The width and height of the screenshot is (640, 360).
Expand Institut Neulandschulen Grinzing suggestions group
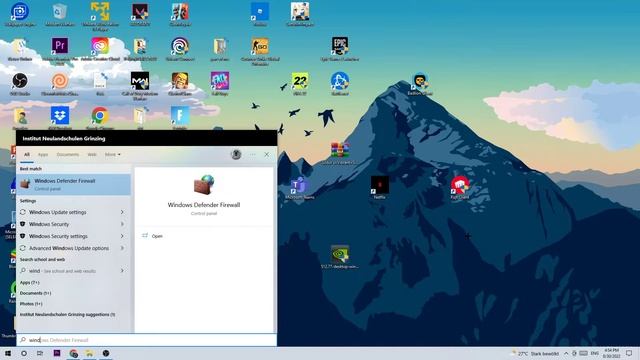pos(67,315)
